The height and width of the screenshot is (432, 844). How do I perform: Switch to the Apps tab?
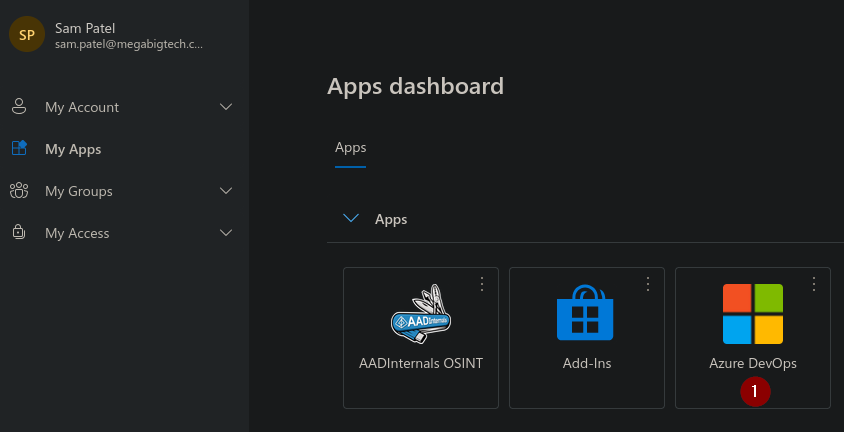click(350, 147)
